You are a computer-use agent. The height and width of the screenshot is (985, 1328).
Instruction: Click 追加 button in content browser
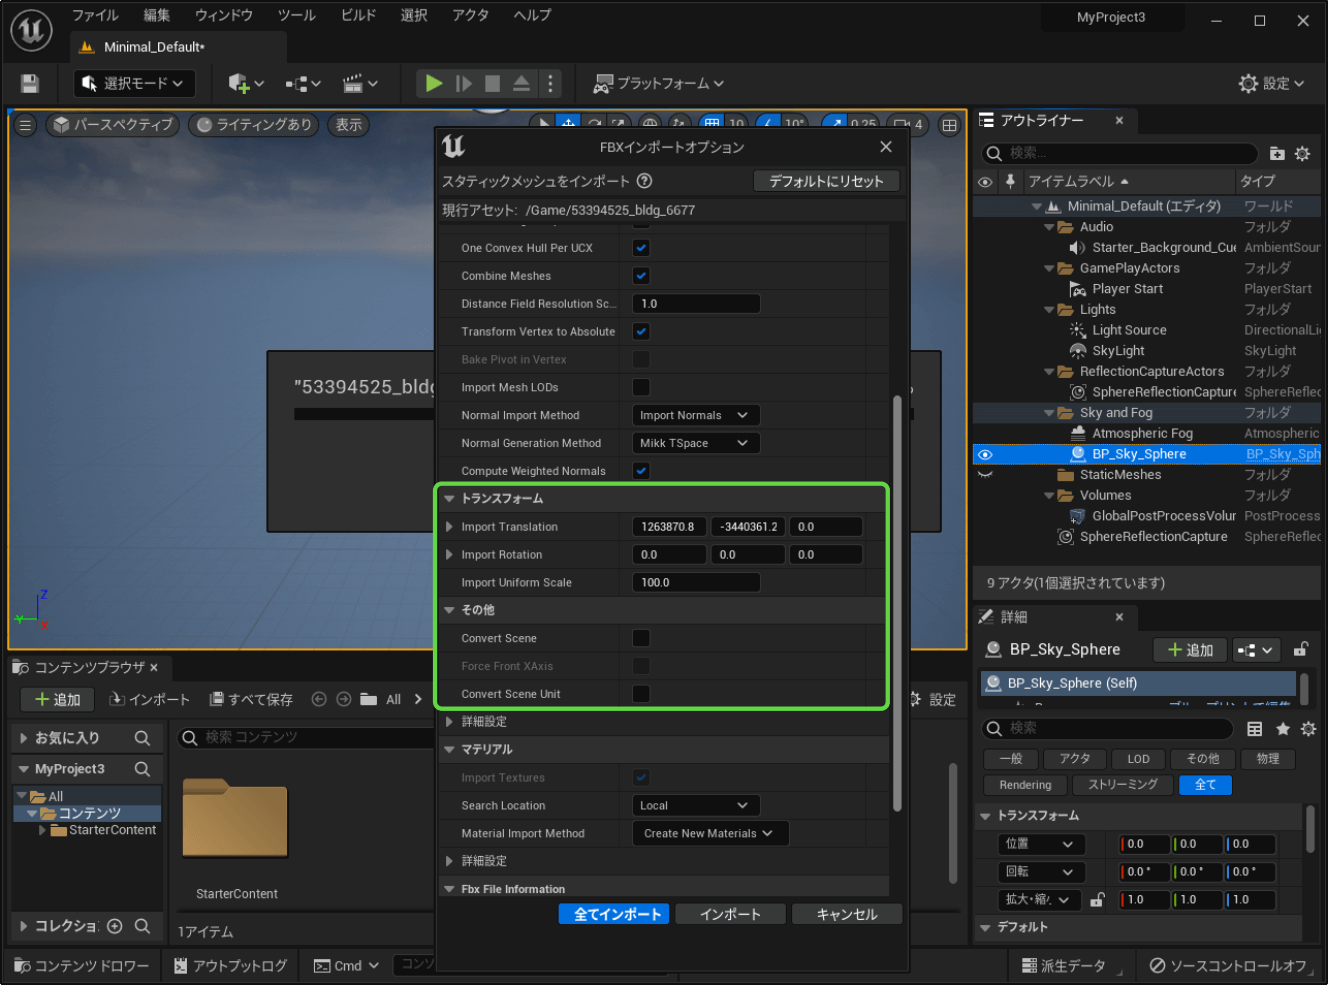(57, 699)
